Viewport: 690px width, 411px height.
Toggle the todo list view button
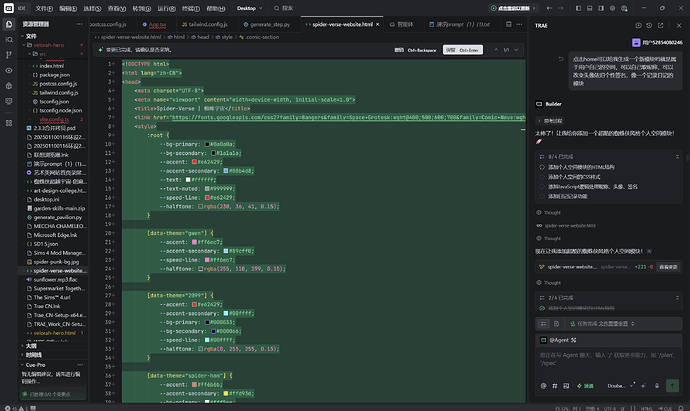pyautogui.click(x=543, y=324)
